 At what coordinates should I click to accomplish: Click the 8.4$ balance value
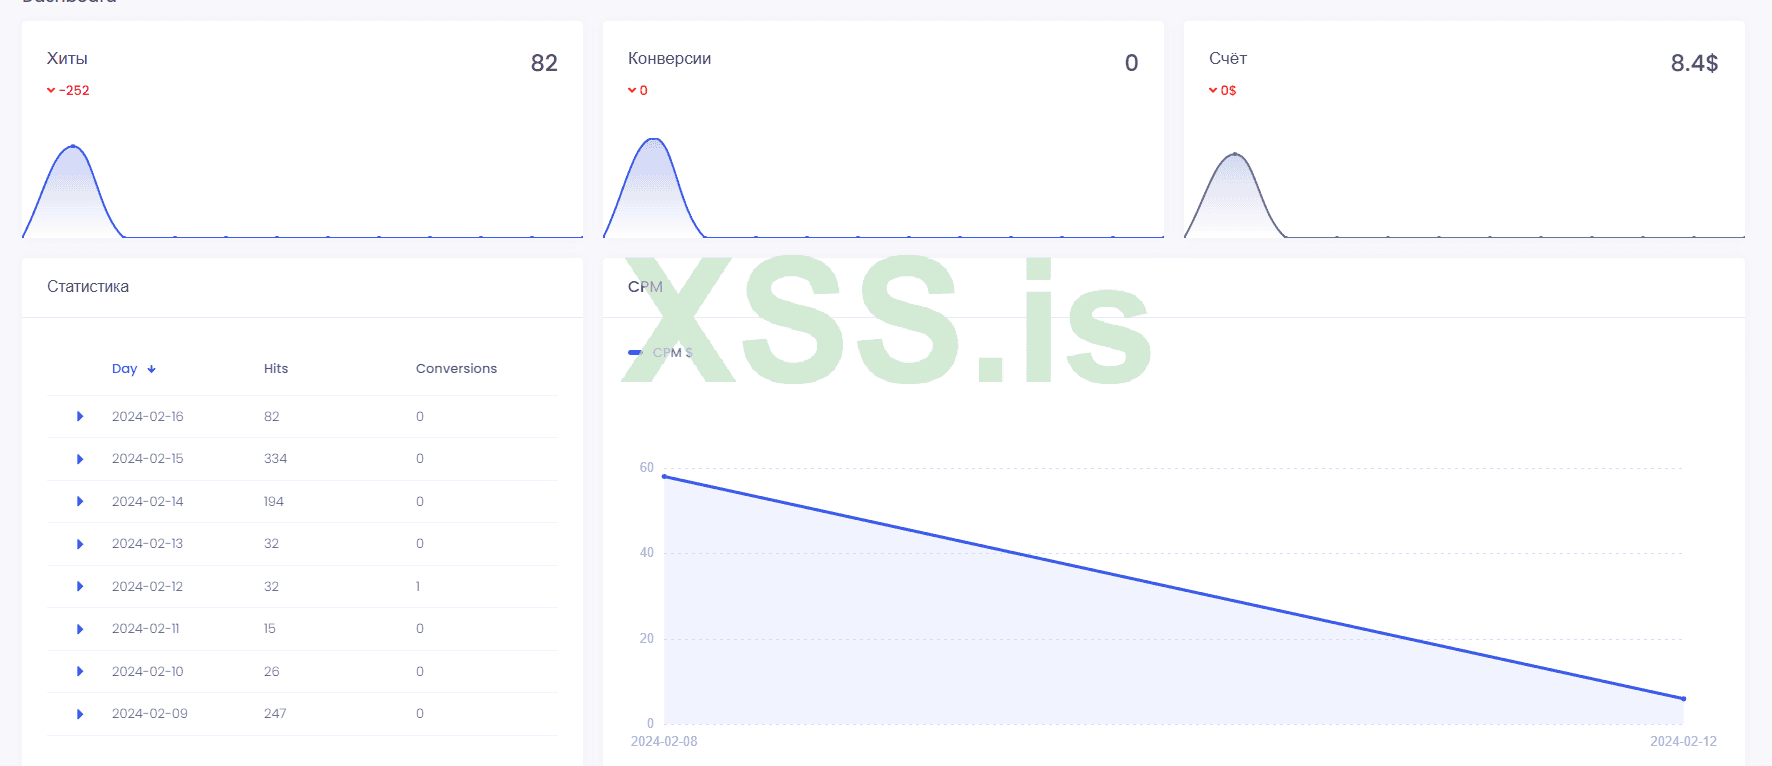click(1694, 63)
